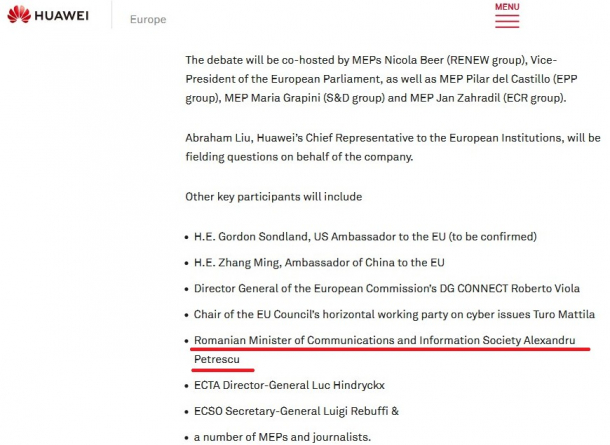The height and width of the screenshot is (445, 610).
Task: Click the 'Other key participants will include' text
Action: [273, 197]
